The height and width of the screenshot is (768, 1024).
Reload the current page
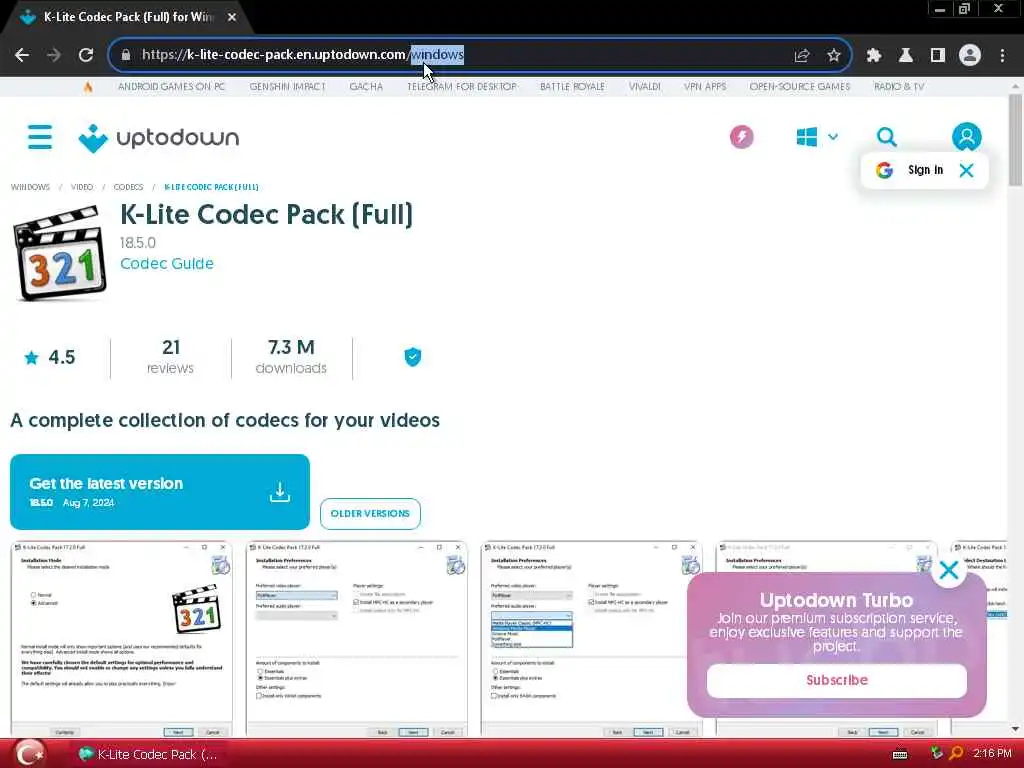coord(86,55)
